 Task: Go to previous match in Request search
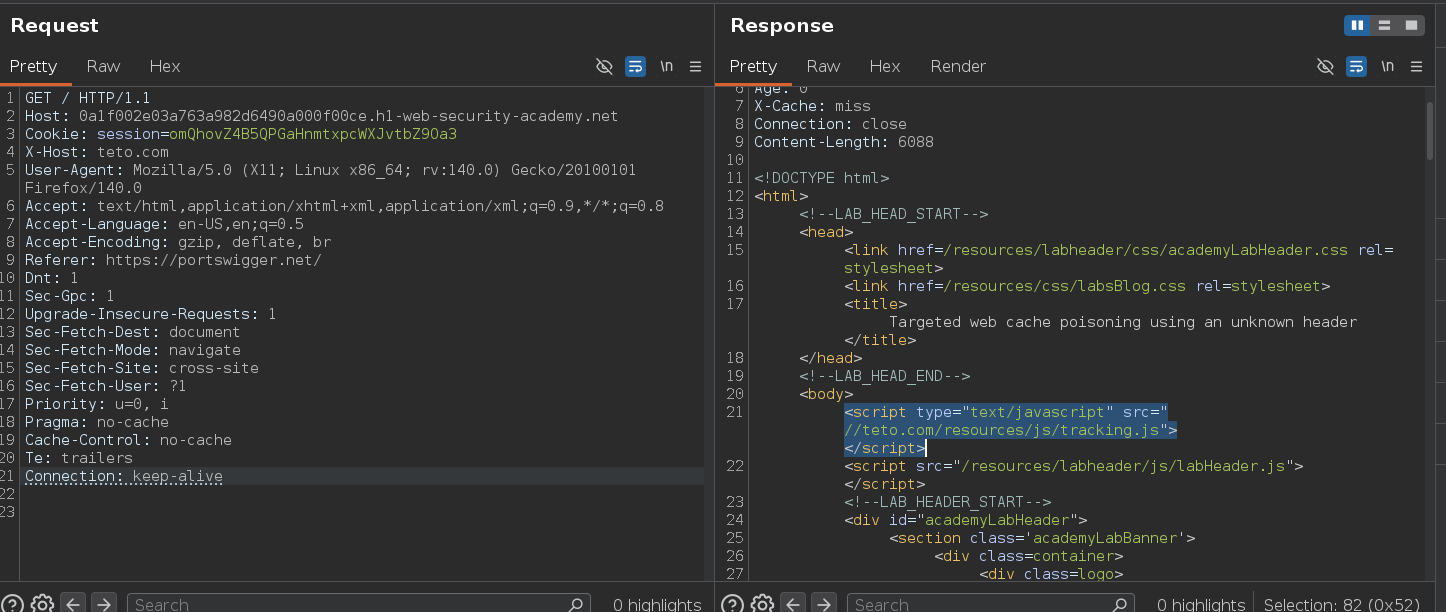[72, 604]
